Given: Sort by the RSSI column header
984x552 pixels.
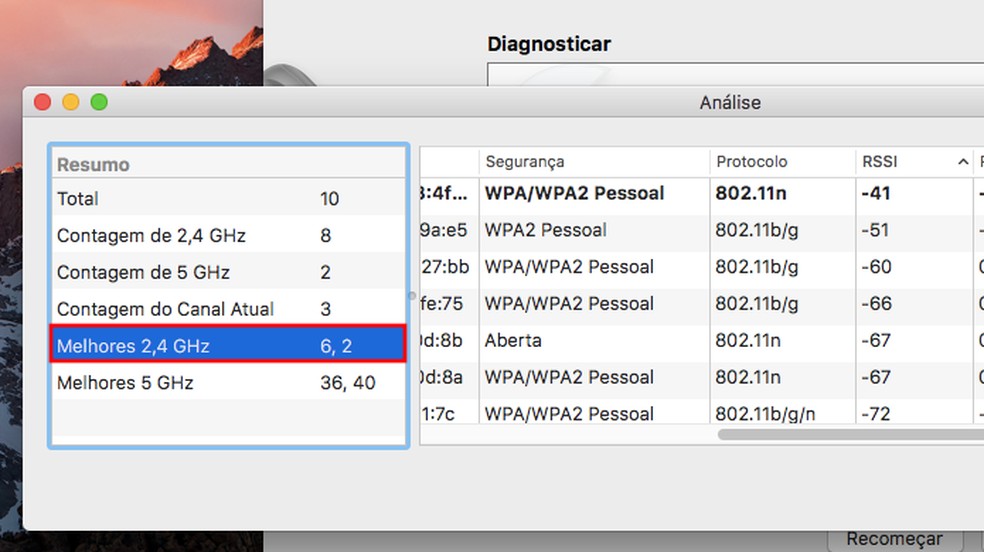Looking at the screenshot, I should [914, 162].
